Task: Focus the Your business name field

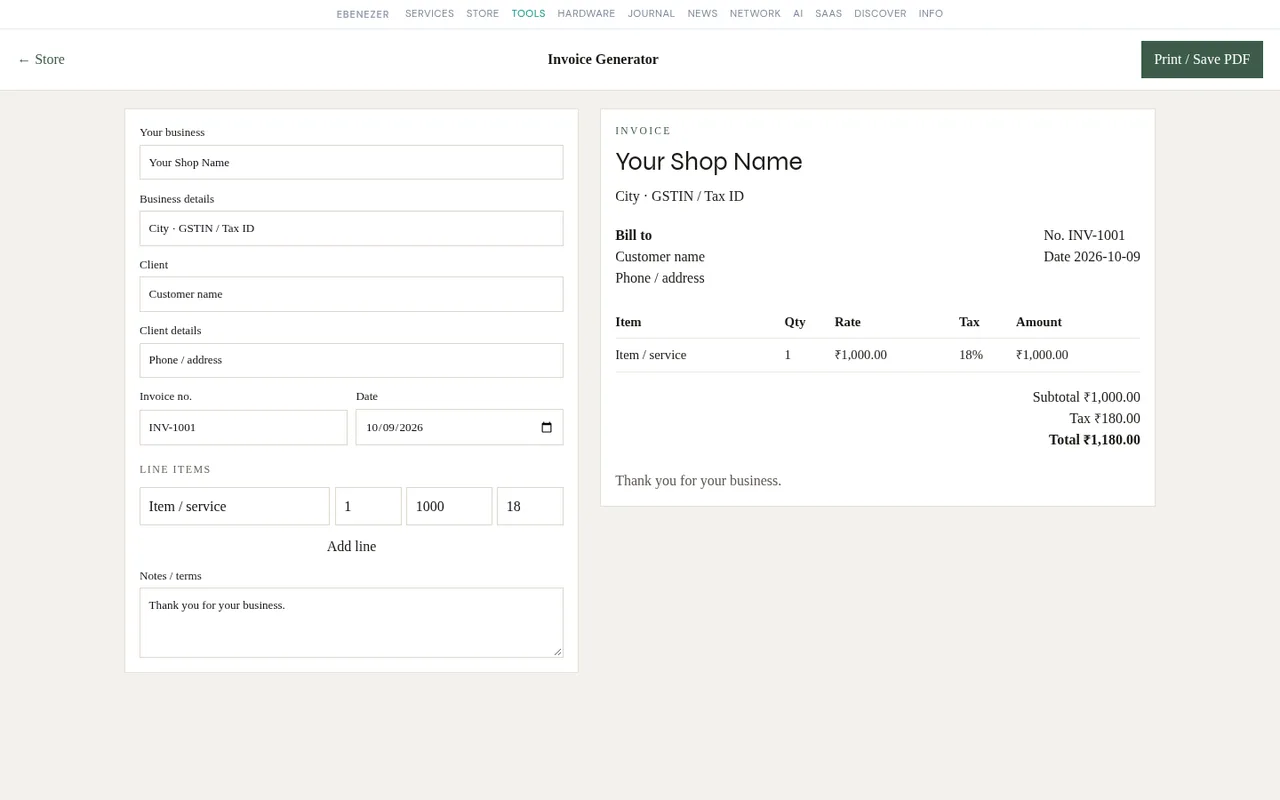Action: [x=351, y=162]
